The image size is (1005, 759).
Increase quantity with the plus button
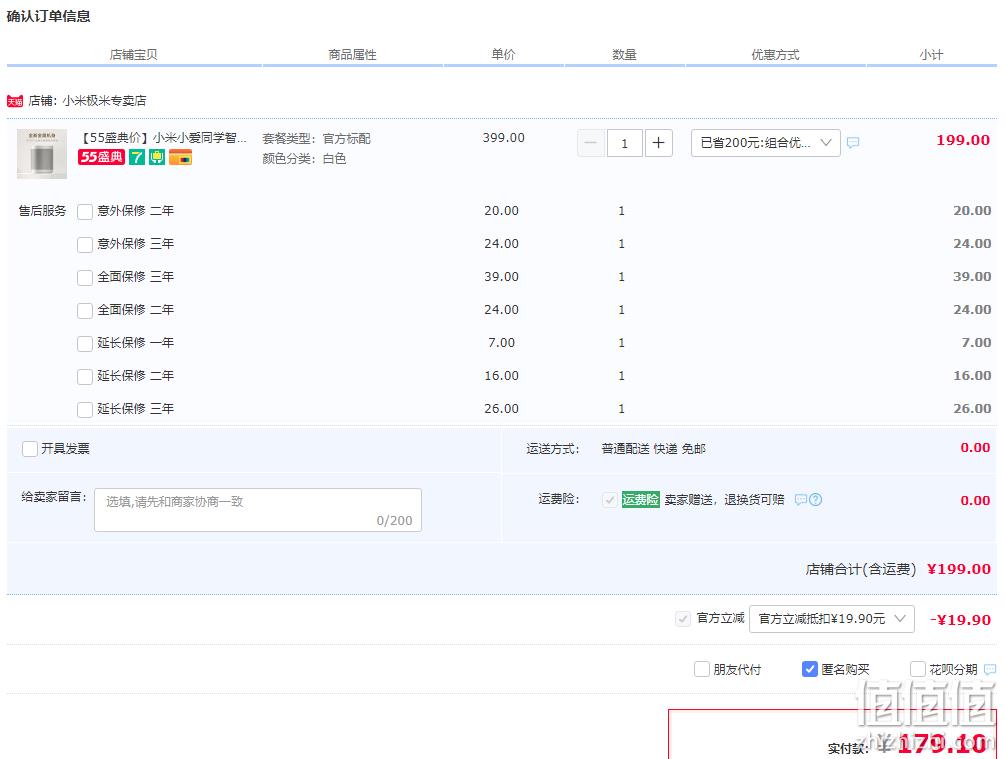658,143
